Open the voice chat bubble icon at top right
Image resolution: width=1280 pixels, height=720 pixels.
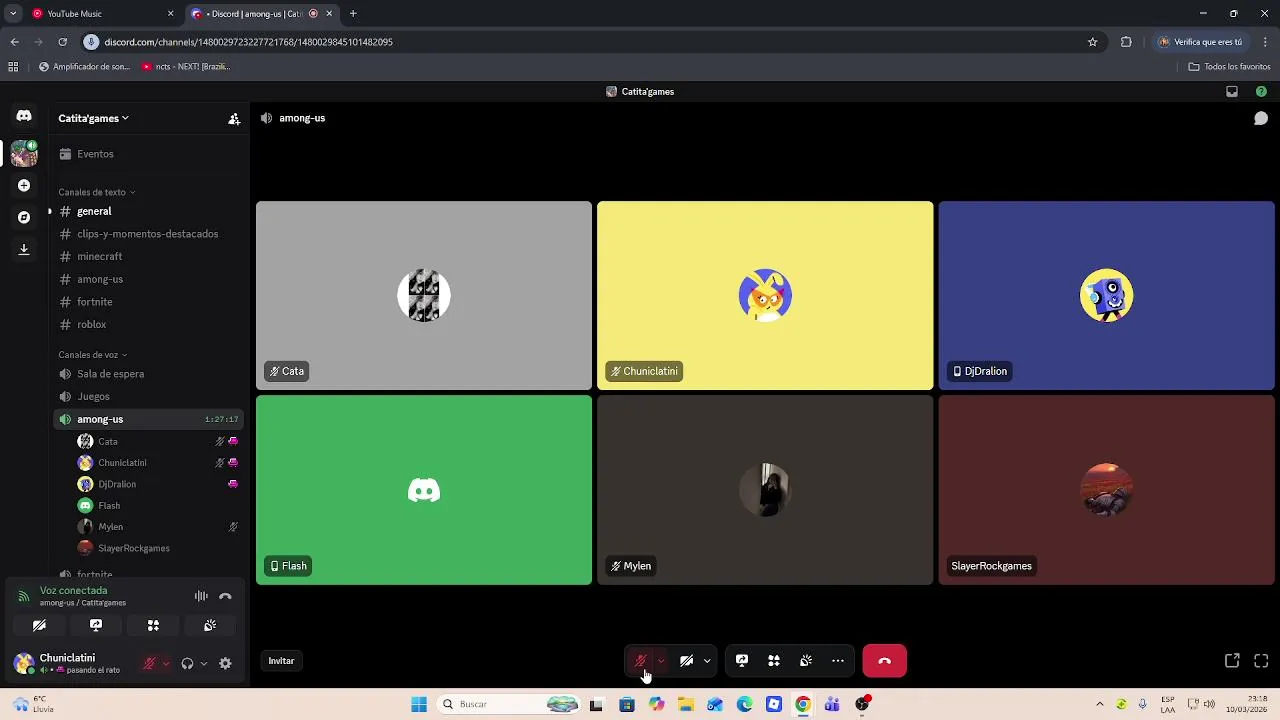[1261, 118]
